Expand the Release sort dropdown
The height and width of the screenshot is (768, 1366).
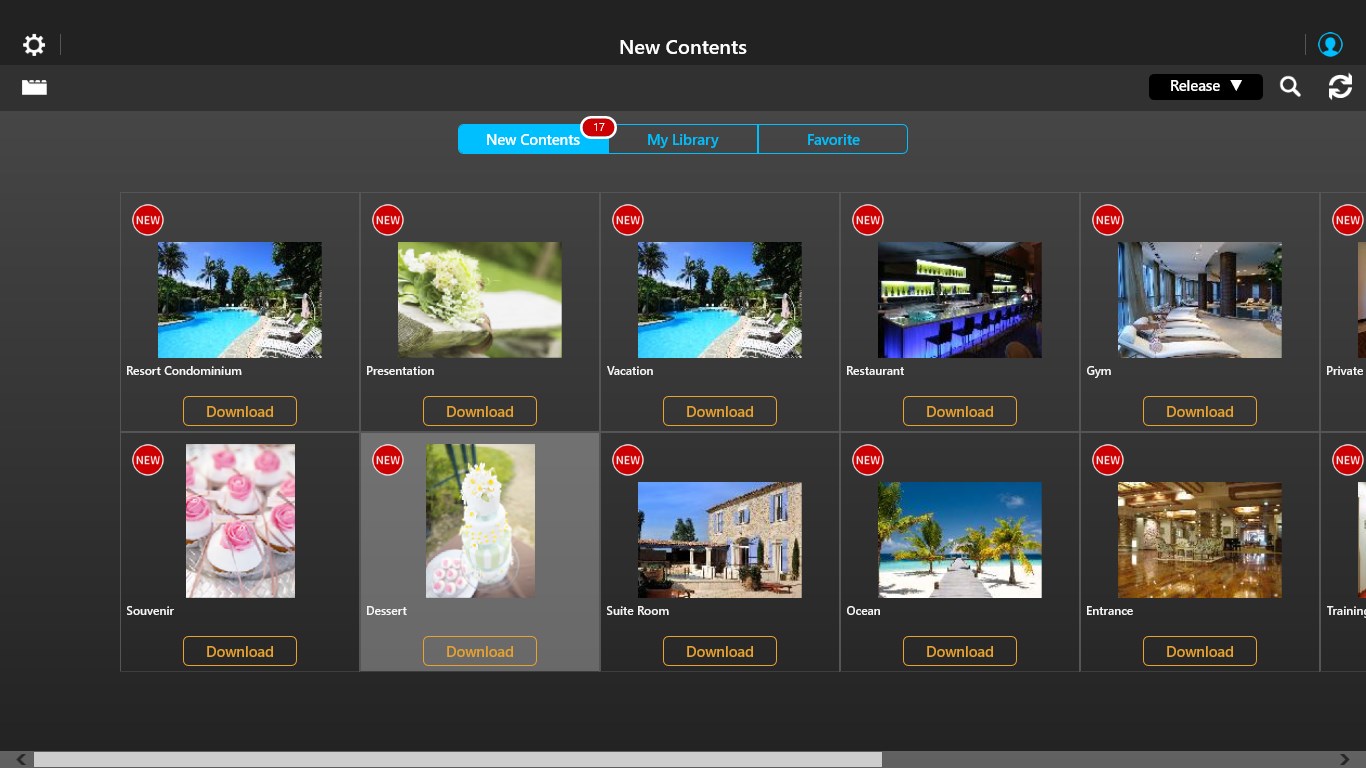tap(1205, 86)
